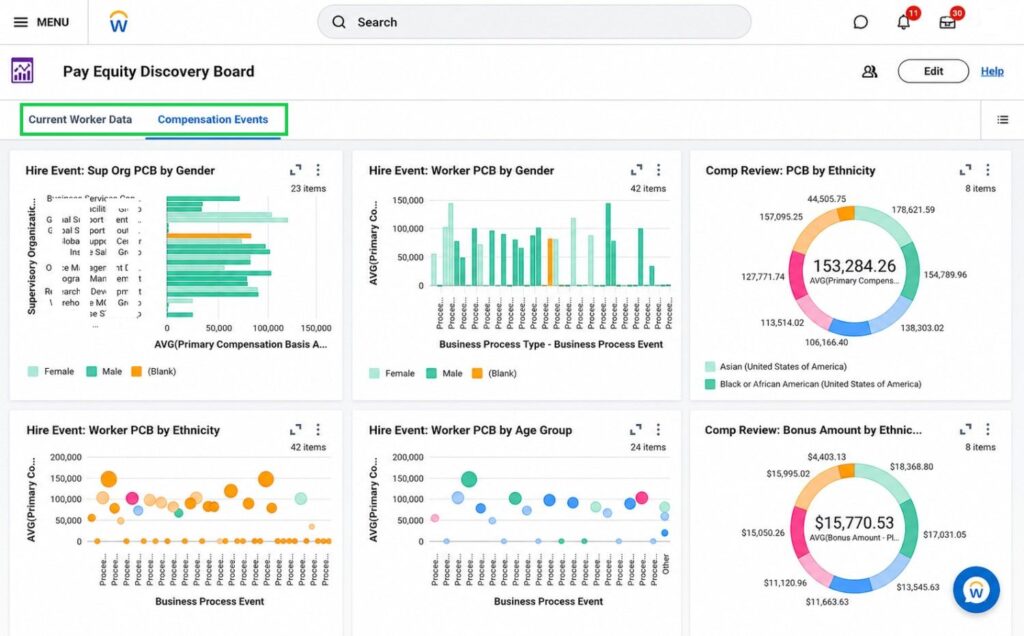Screen dimensions: 1024x636
Task: Click the 23 items count label
Action: click(x=308, y=188)
